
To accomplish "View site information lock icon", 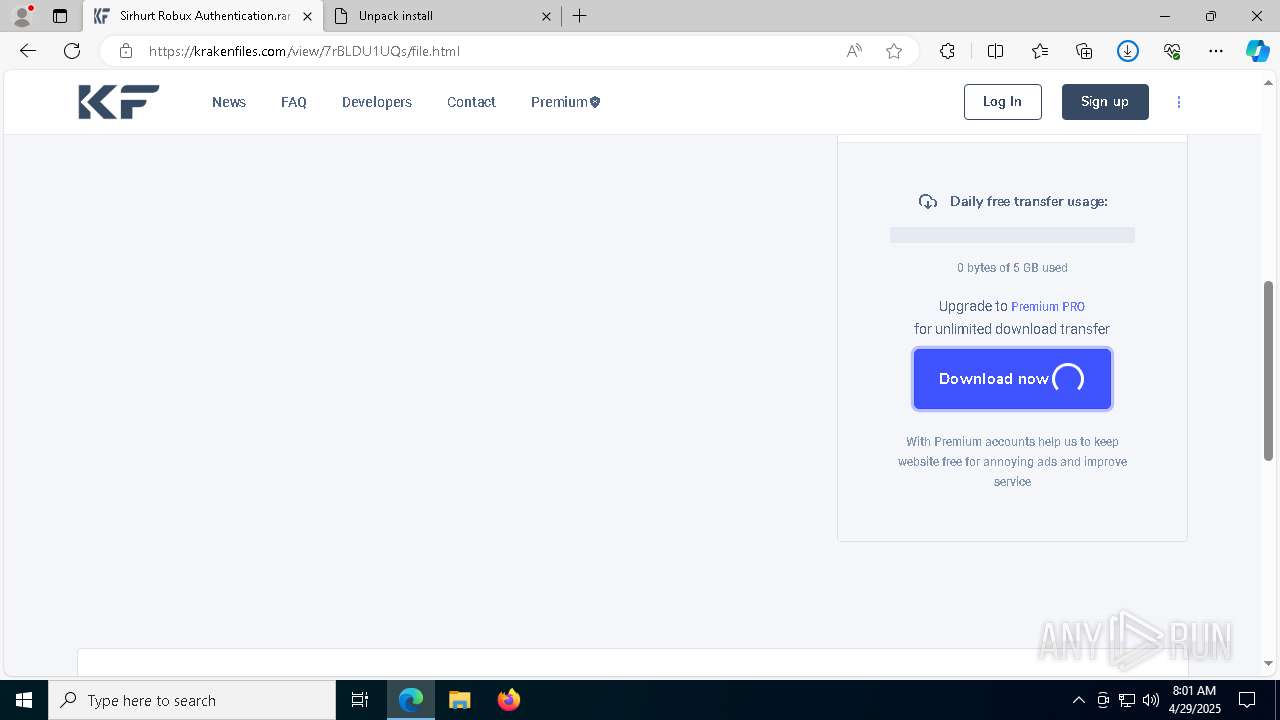I will coord(125,51).
